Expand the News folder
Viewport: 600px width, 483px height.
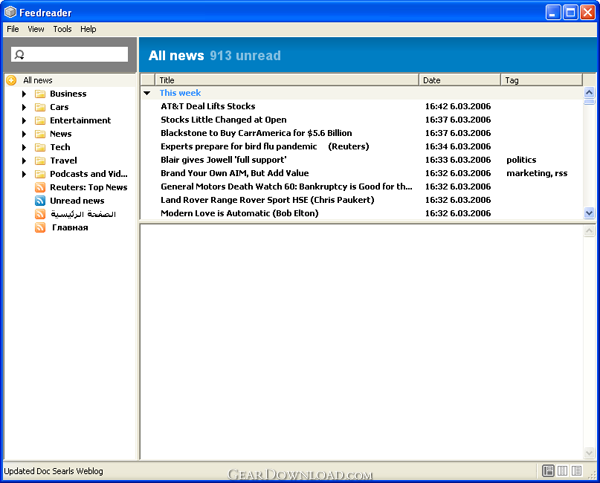[x=24, y=134]
